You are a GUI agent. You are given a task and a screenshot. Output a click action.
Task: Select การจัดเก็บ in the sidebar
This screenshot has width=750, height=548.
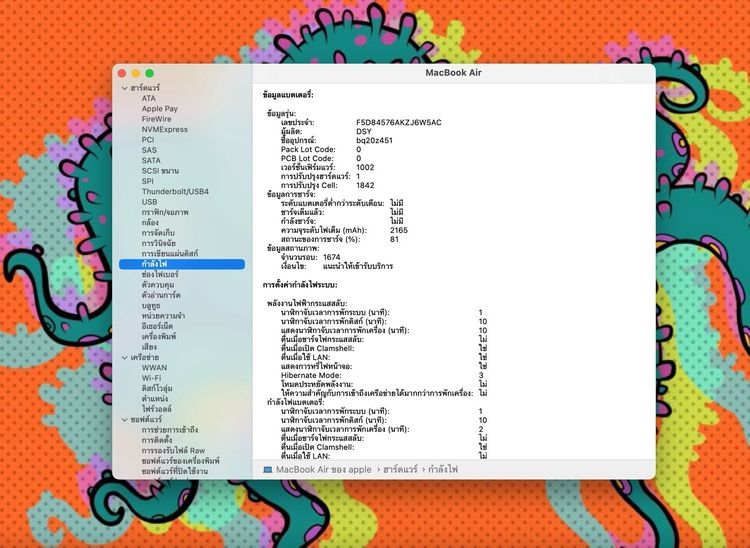tap(158, 233)
